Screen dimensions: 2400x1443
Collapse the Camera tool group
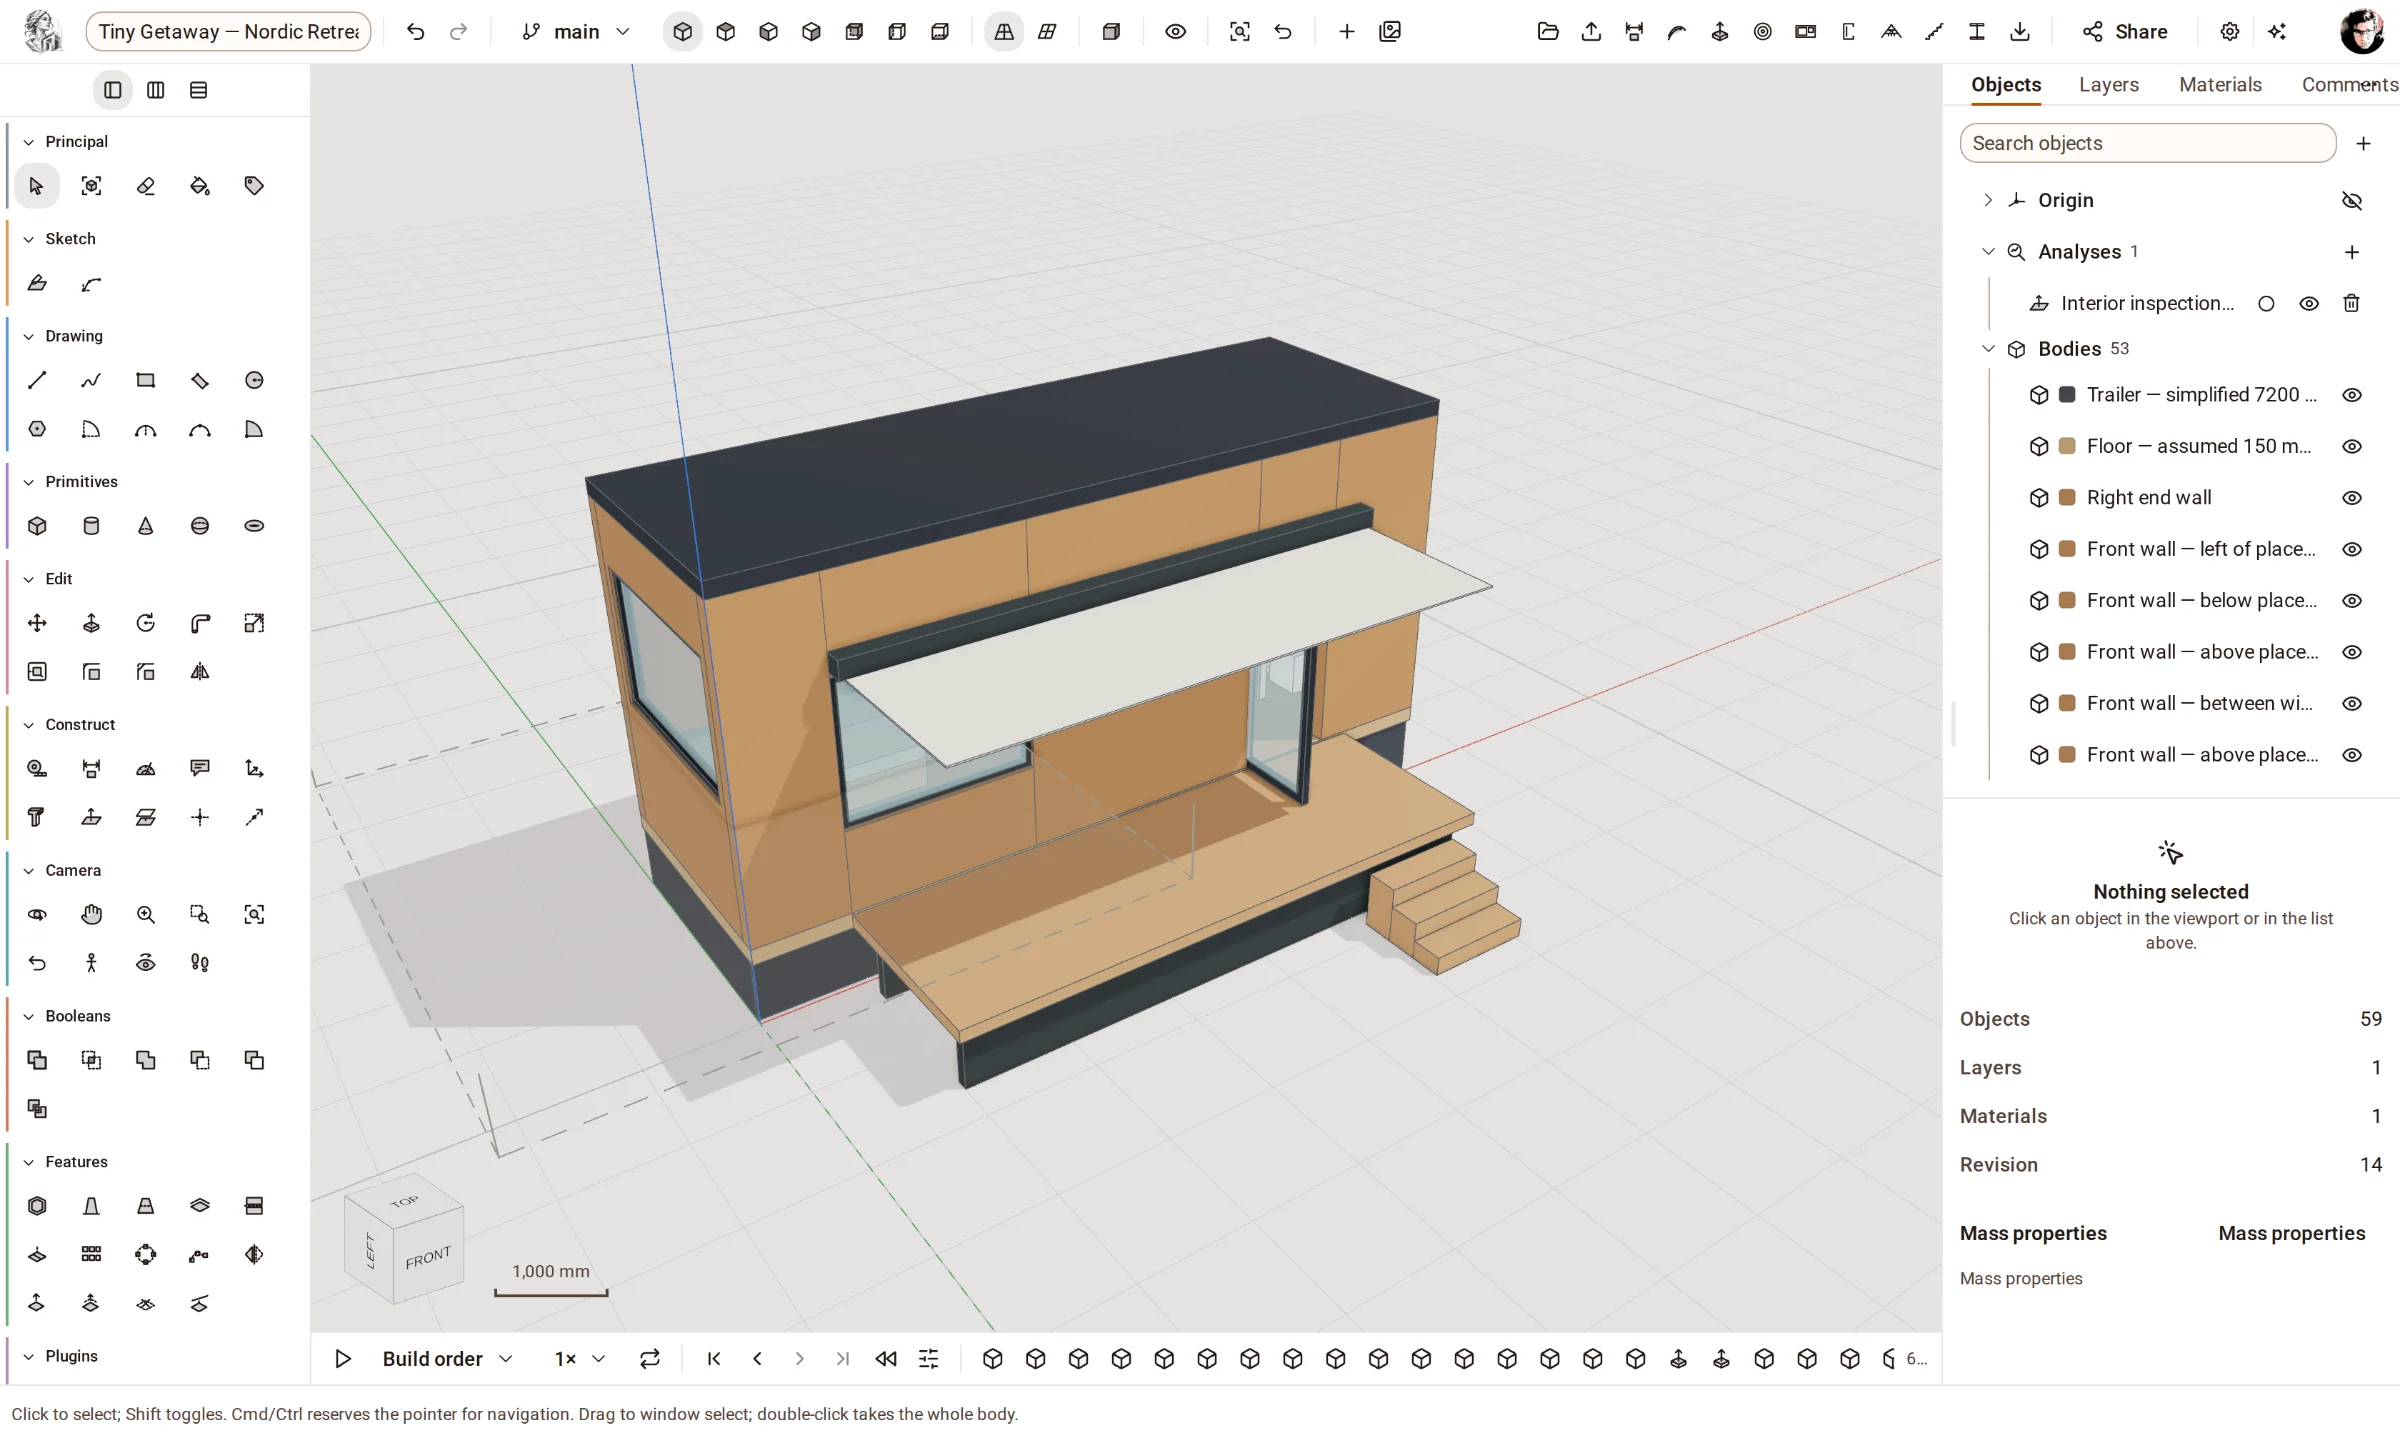29,871
